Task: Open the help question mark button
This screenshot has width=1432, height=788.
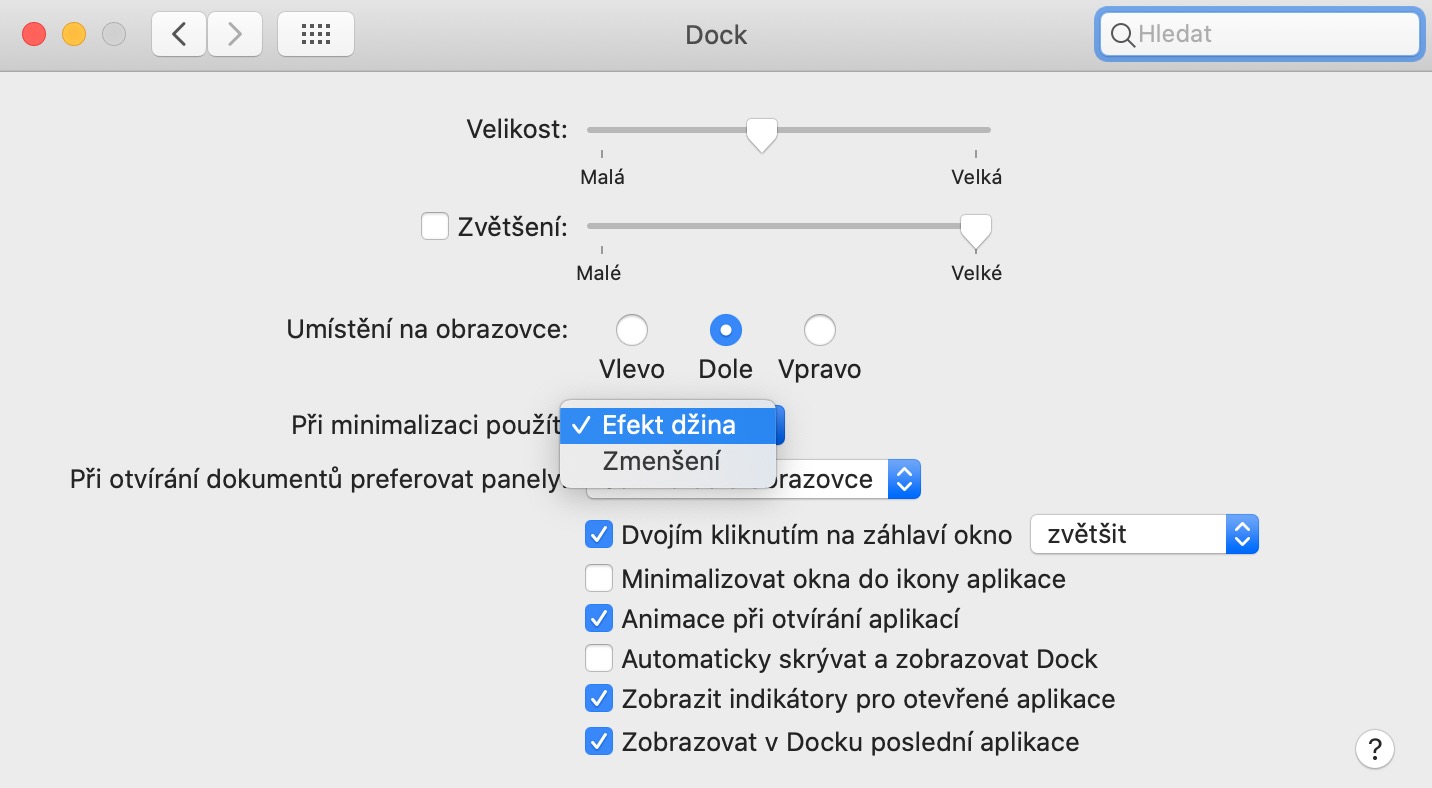Action: tap(1375, 748)
